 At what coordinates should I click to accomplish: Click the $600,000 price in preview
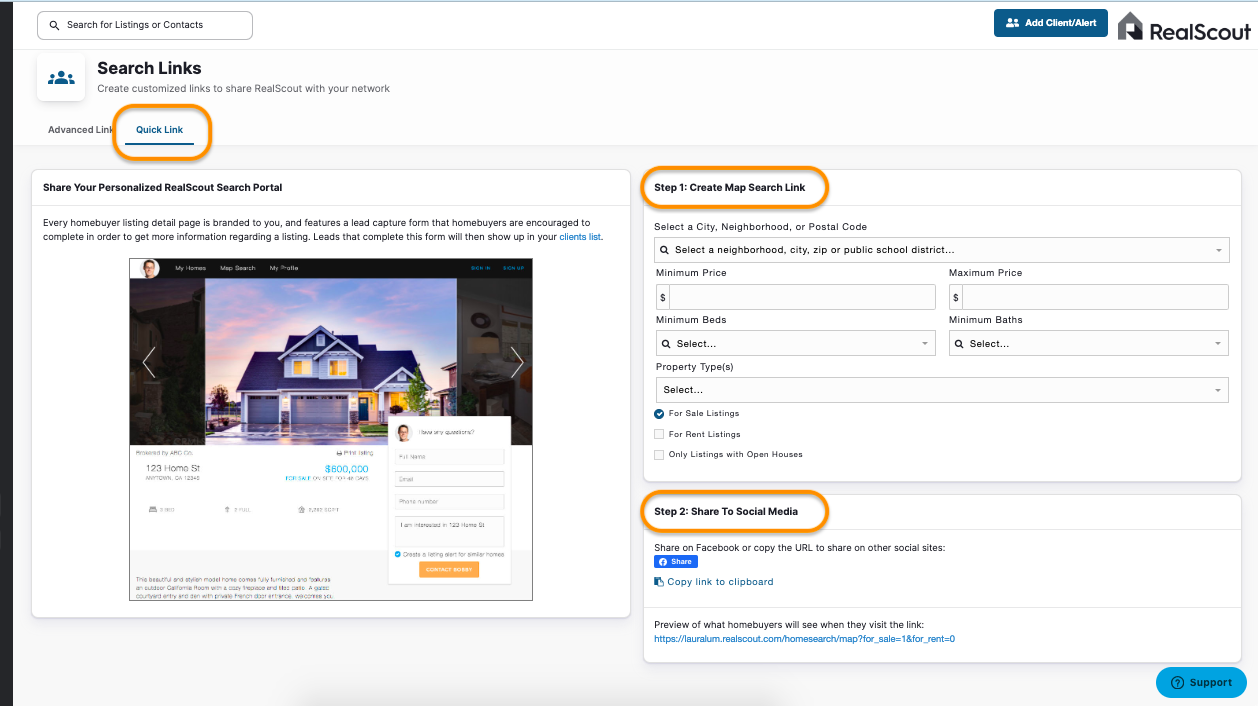tap(347, 469)
